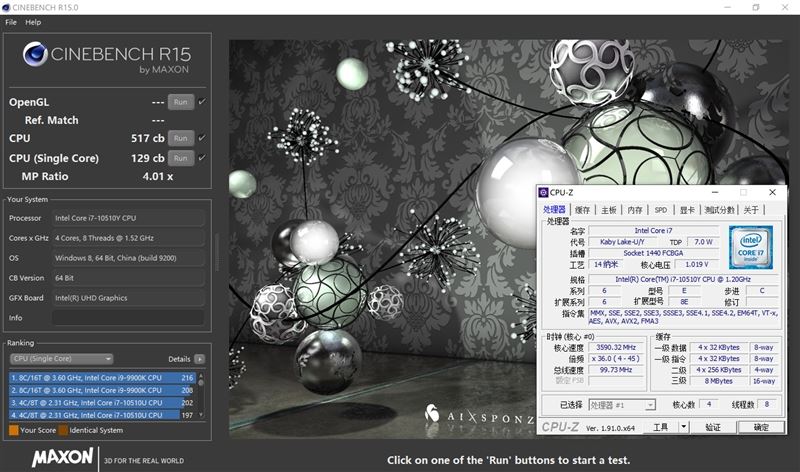Image resolution: width=800 pixels, height=472 pixels.
Task: Switch to CPU-Z 测试分数 tab
Action: click(719, 210)
